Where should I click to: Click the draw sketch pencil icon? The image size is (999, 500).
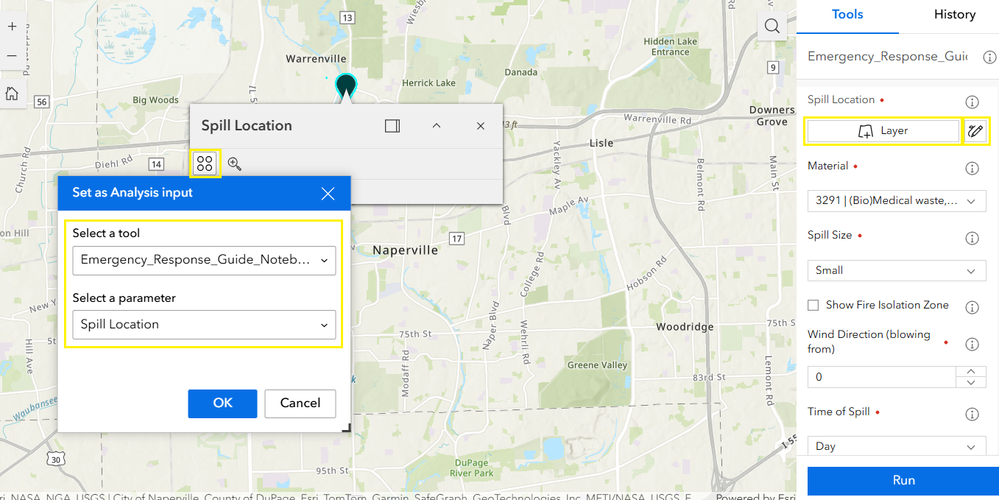point(975,131)
